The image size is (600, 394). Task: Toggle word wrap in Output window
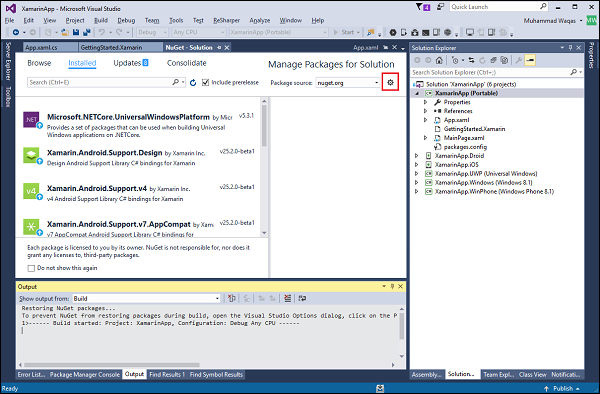pyautogui.click(x=302, y=298)
